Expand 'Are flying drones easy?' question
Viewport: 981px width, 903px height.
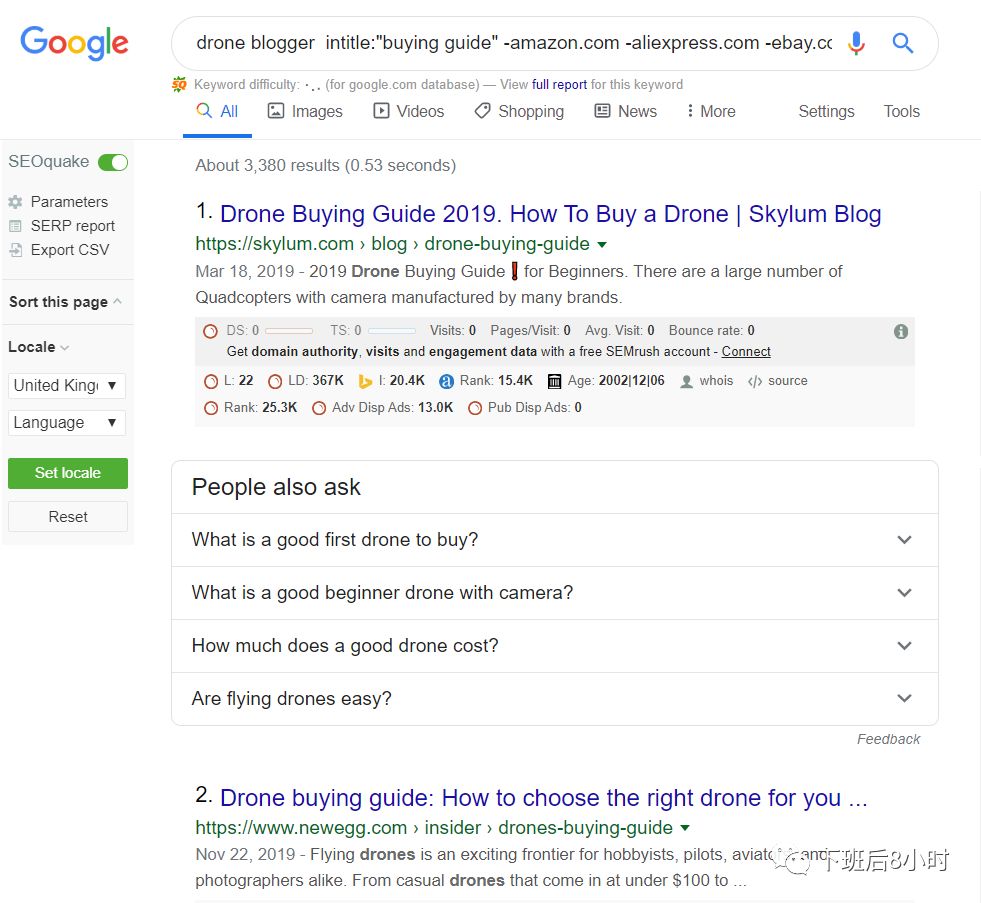pyautogui.click(x=554, y=698)
